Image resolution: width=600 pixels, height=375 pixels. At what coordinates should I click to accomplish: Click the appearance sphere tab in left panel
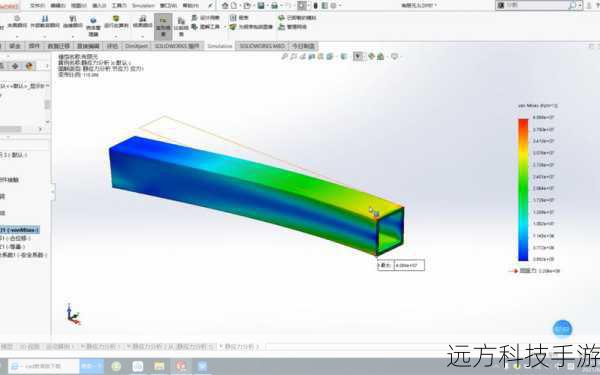point(29,66)
